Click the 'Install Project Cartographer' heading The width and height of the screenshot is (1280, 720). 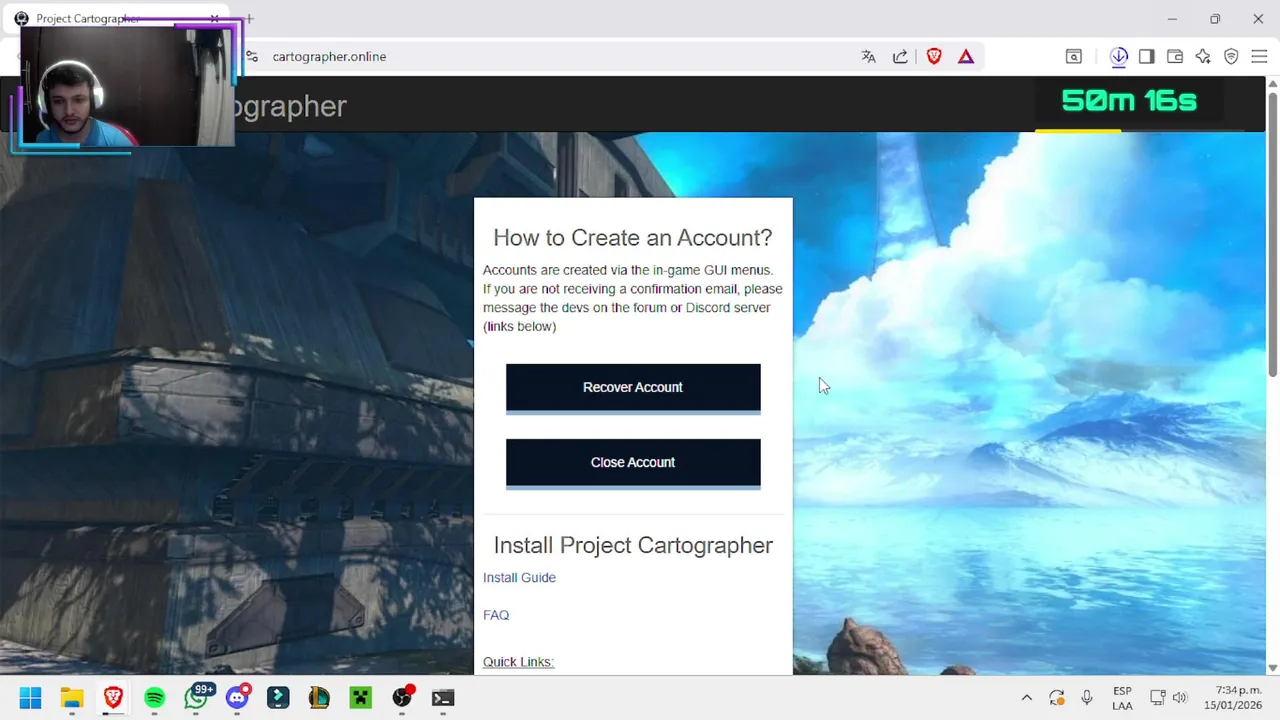(x=633, y=545)
